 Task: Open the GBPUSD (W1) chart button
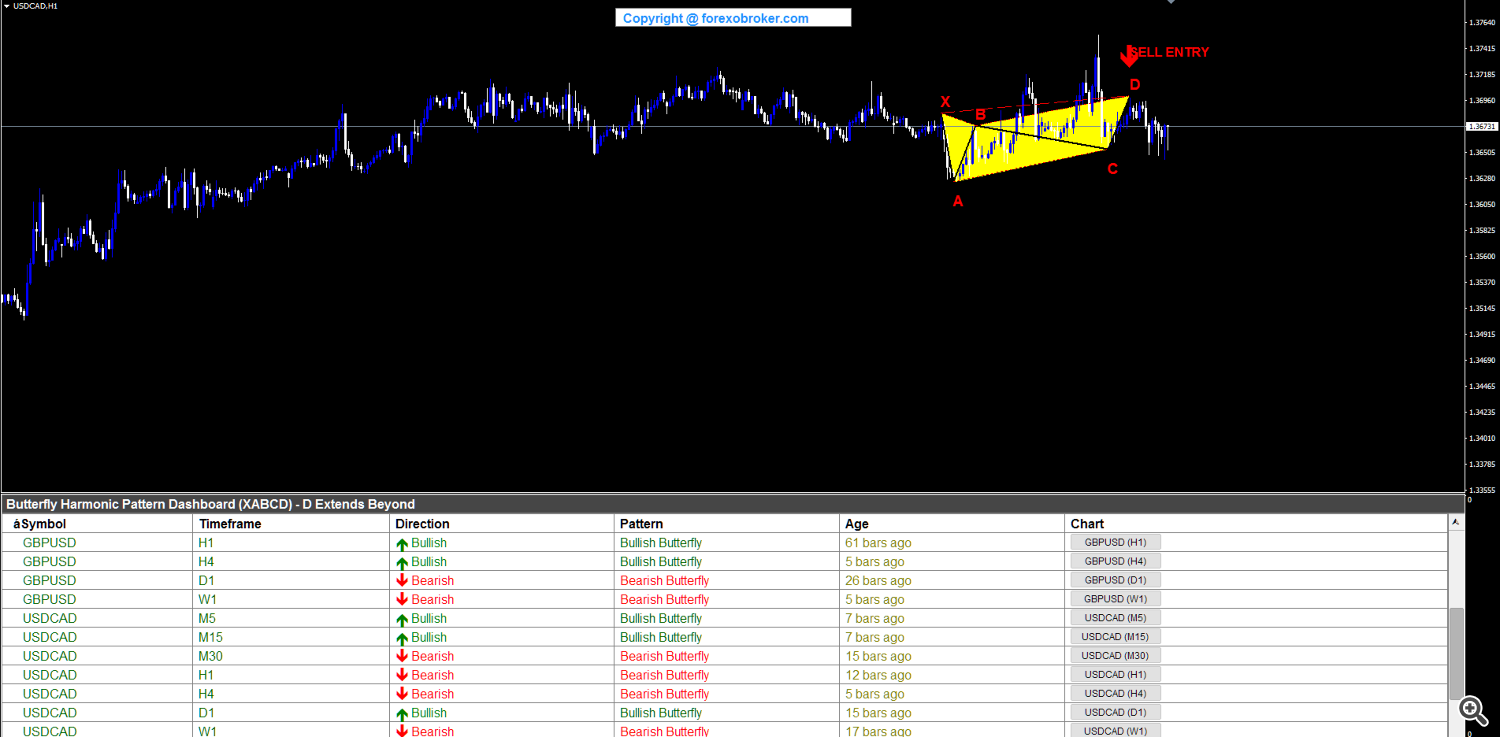[x=1115, y=599]
